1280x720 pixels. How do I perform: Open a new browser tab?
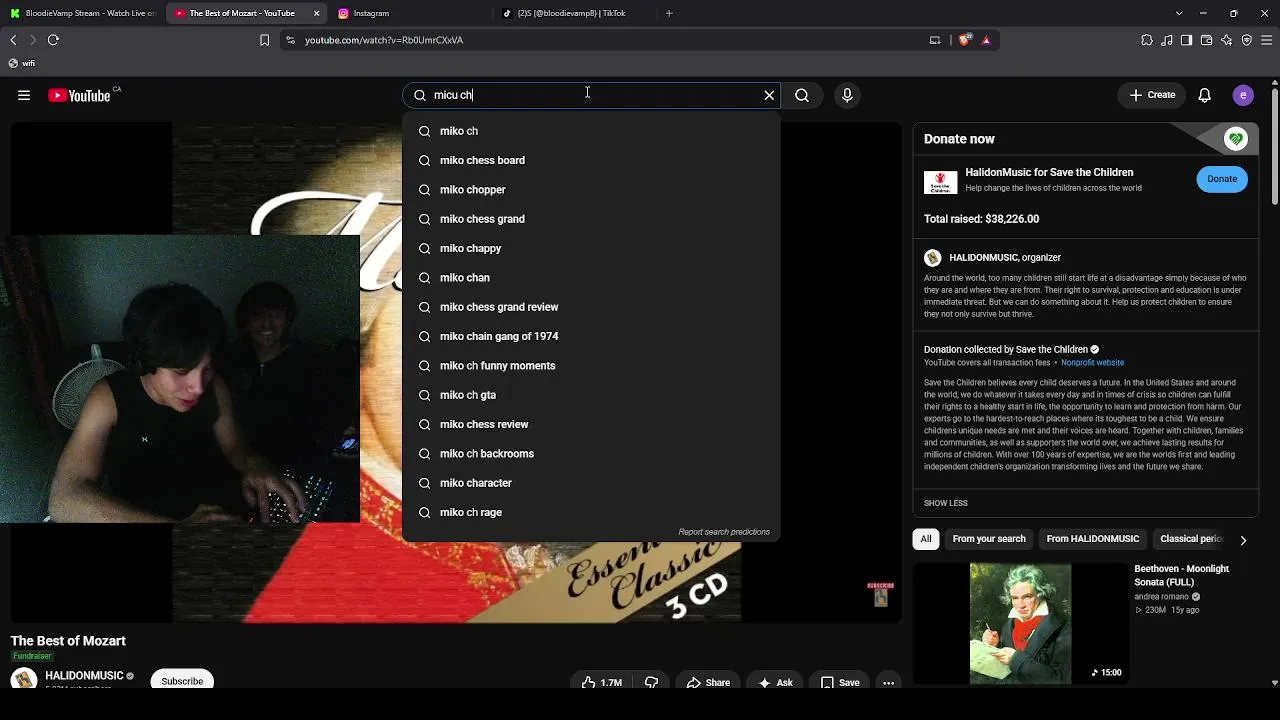669,13
